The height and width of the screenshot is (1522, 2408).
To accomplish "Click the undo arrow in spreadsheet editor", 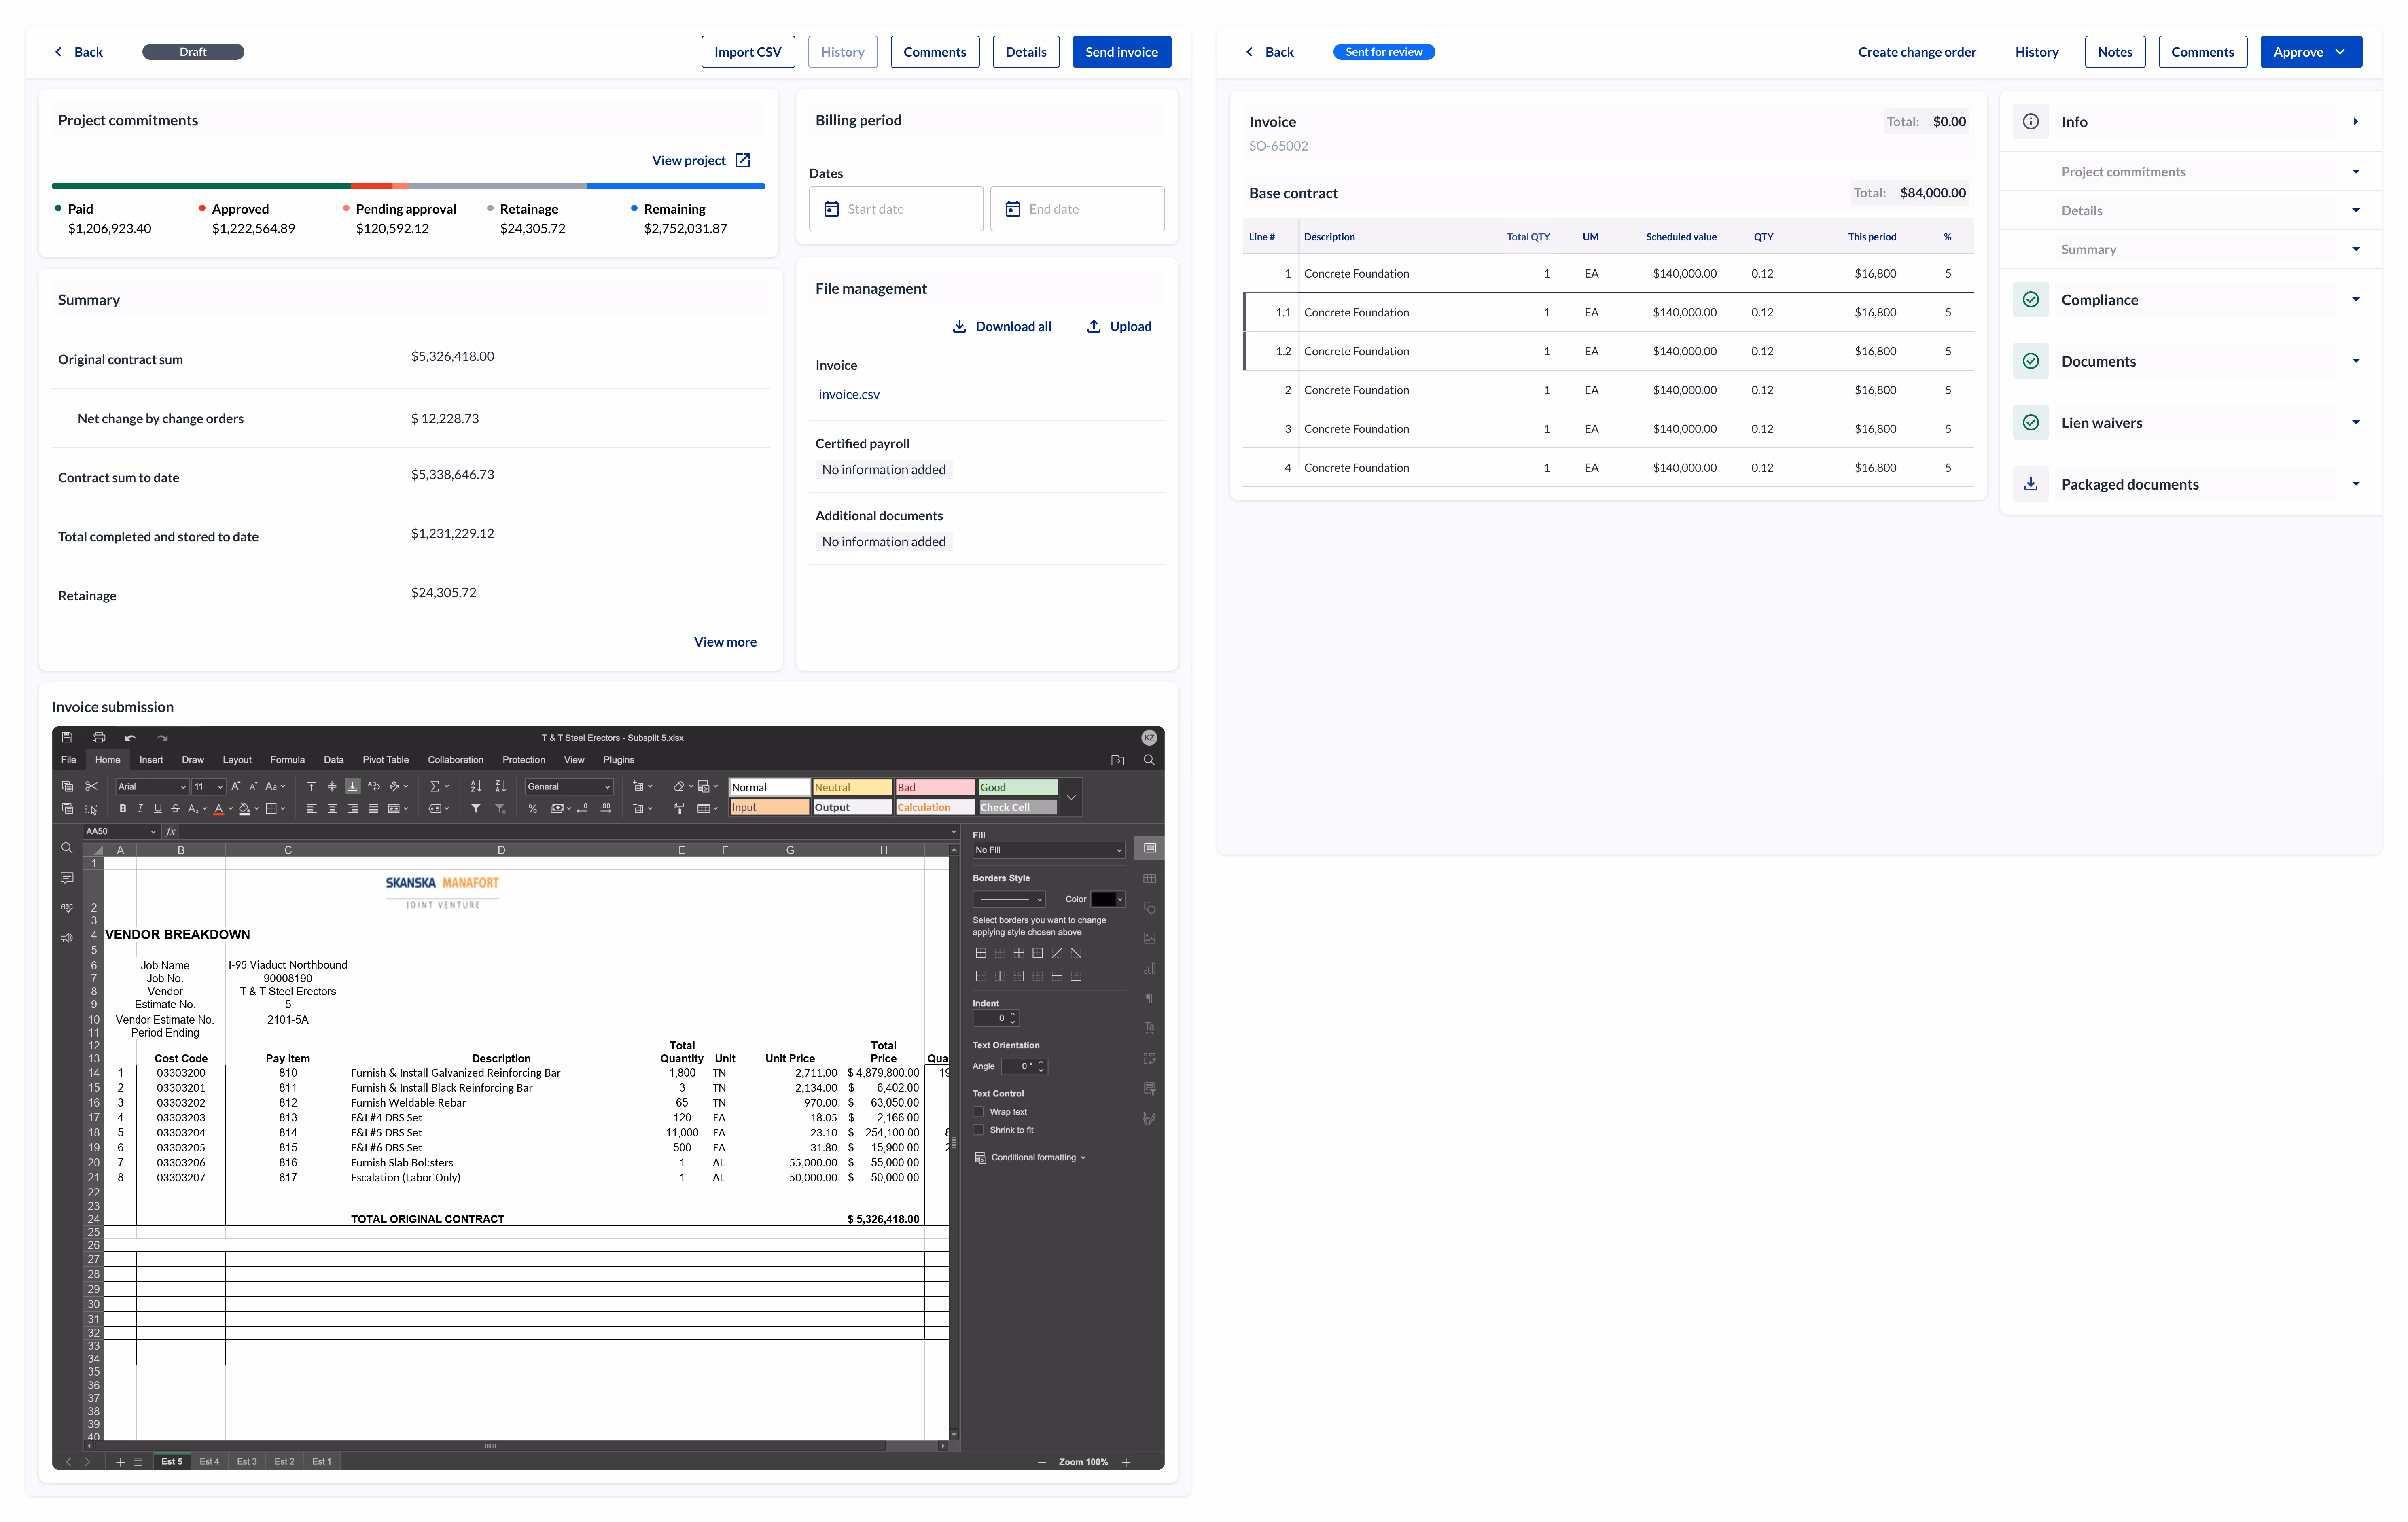I will (x=130, y=738).
